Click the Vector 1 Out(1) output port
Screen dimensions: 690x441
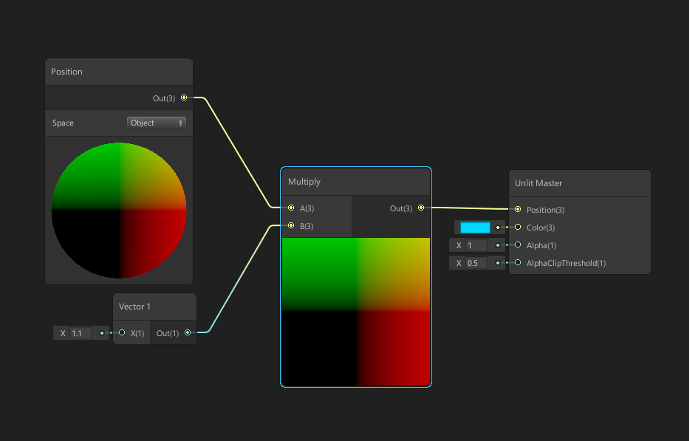(187, 332)
